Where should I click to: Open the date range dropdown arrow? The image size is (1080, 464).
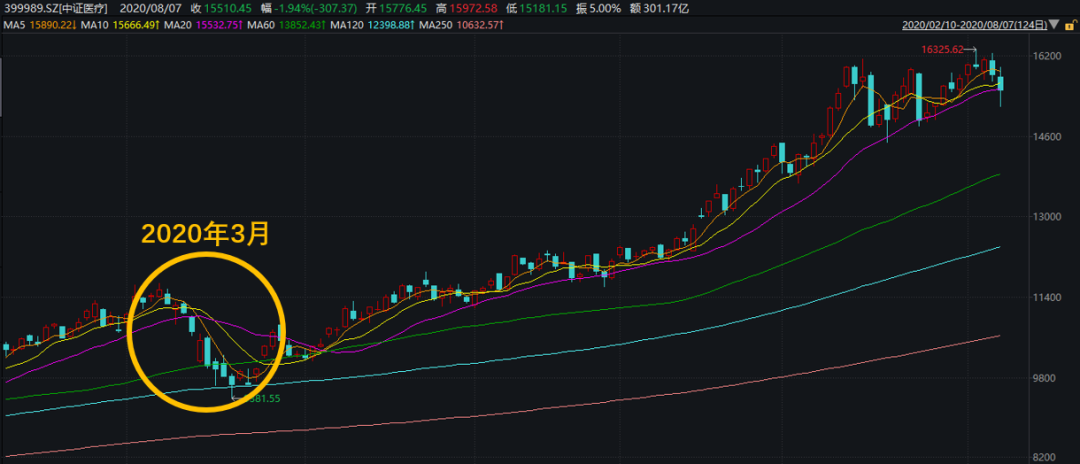tap(1052, 23)
